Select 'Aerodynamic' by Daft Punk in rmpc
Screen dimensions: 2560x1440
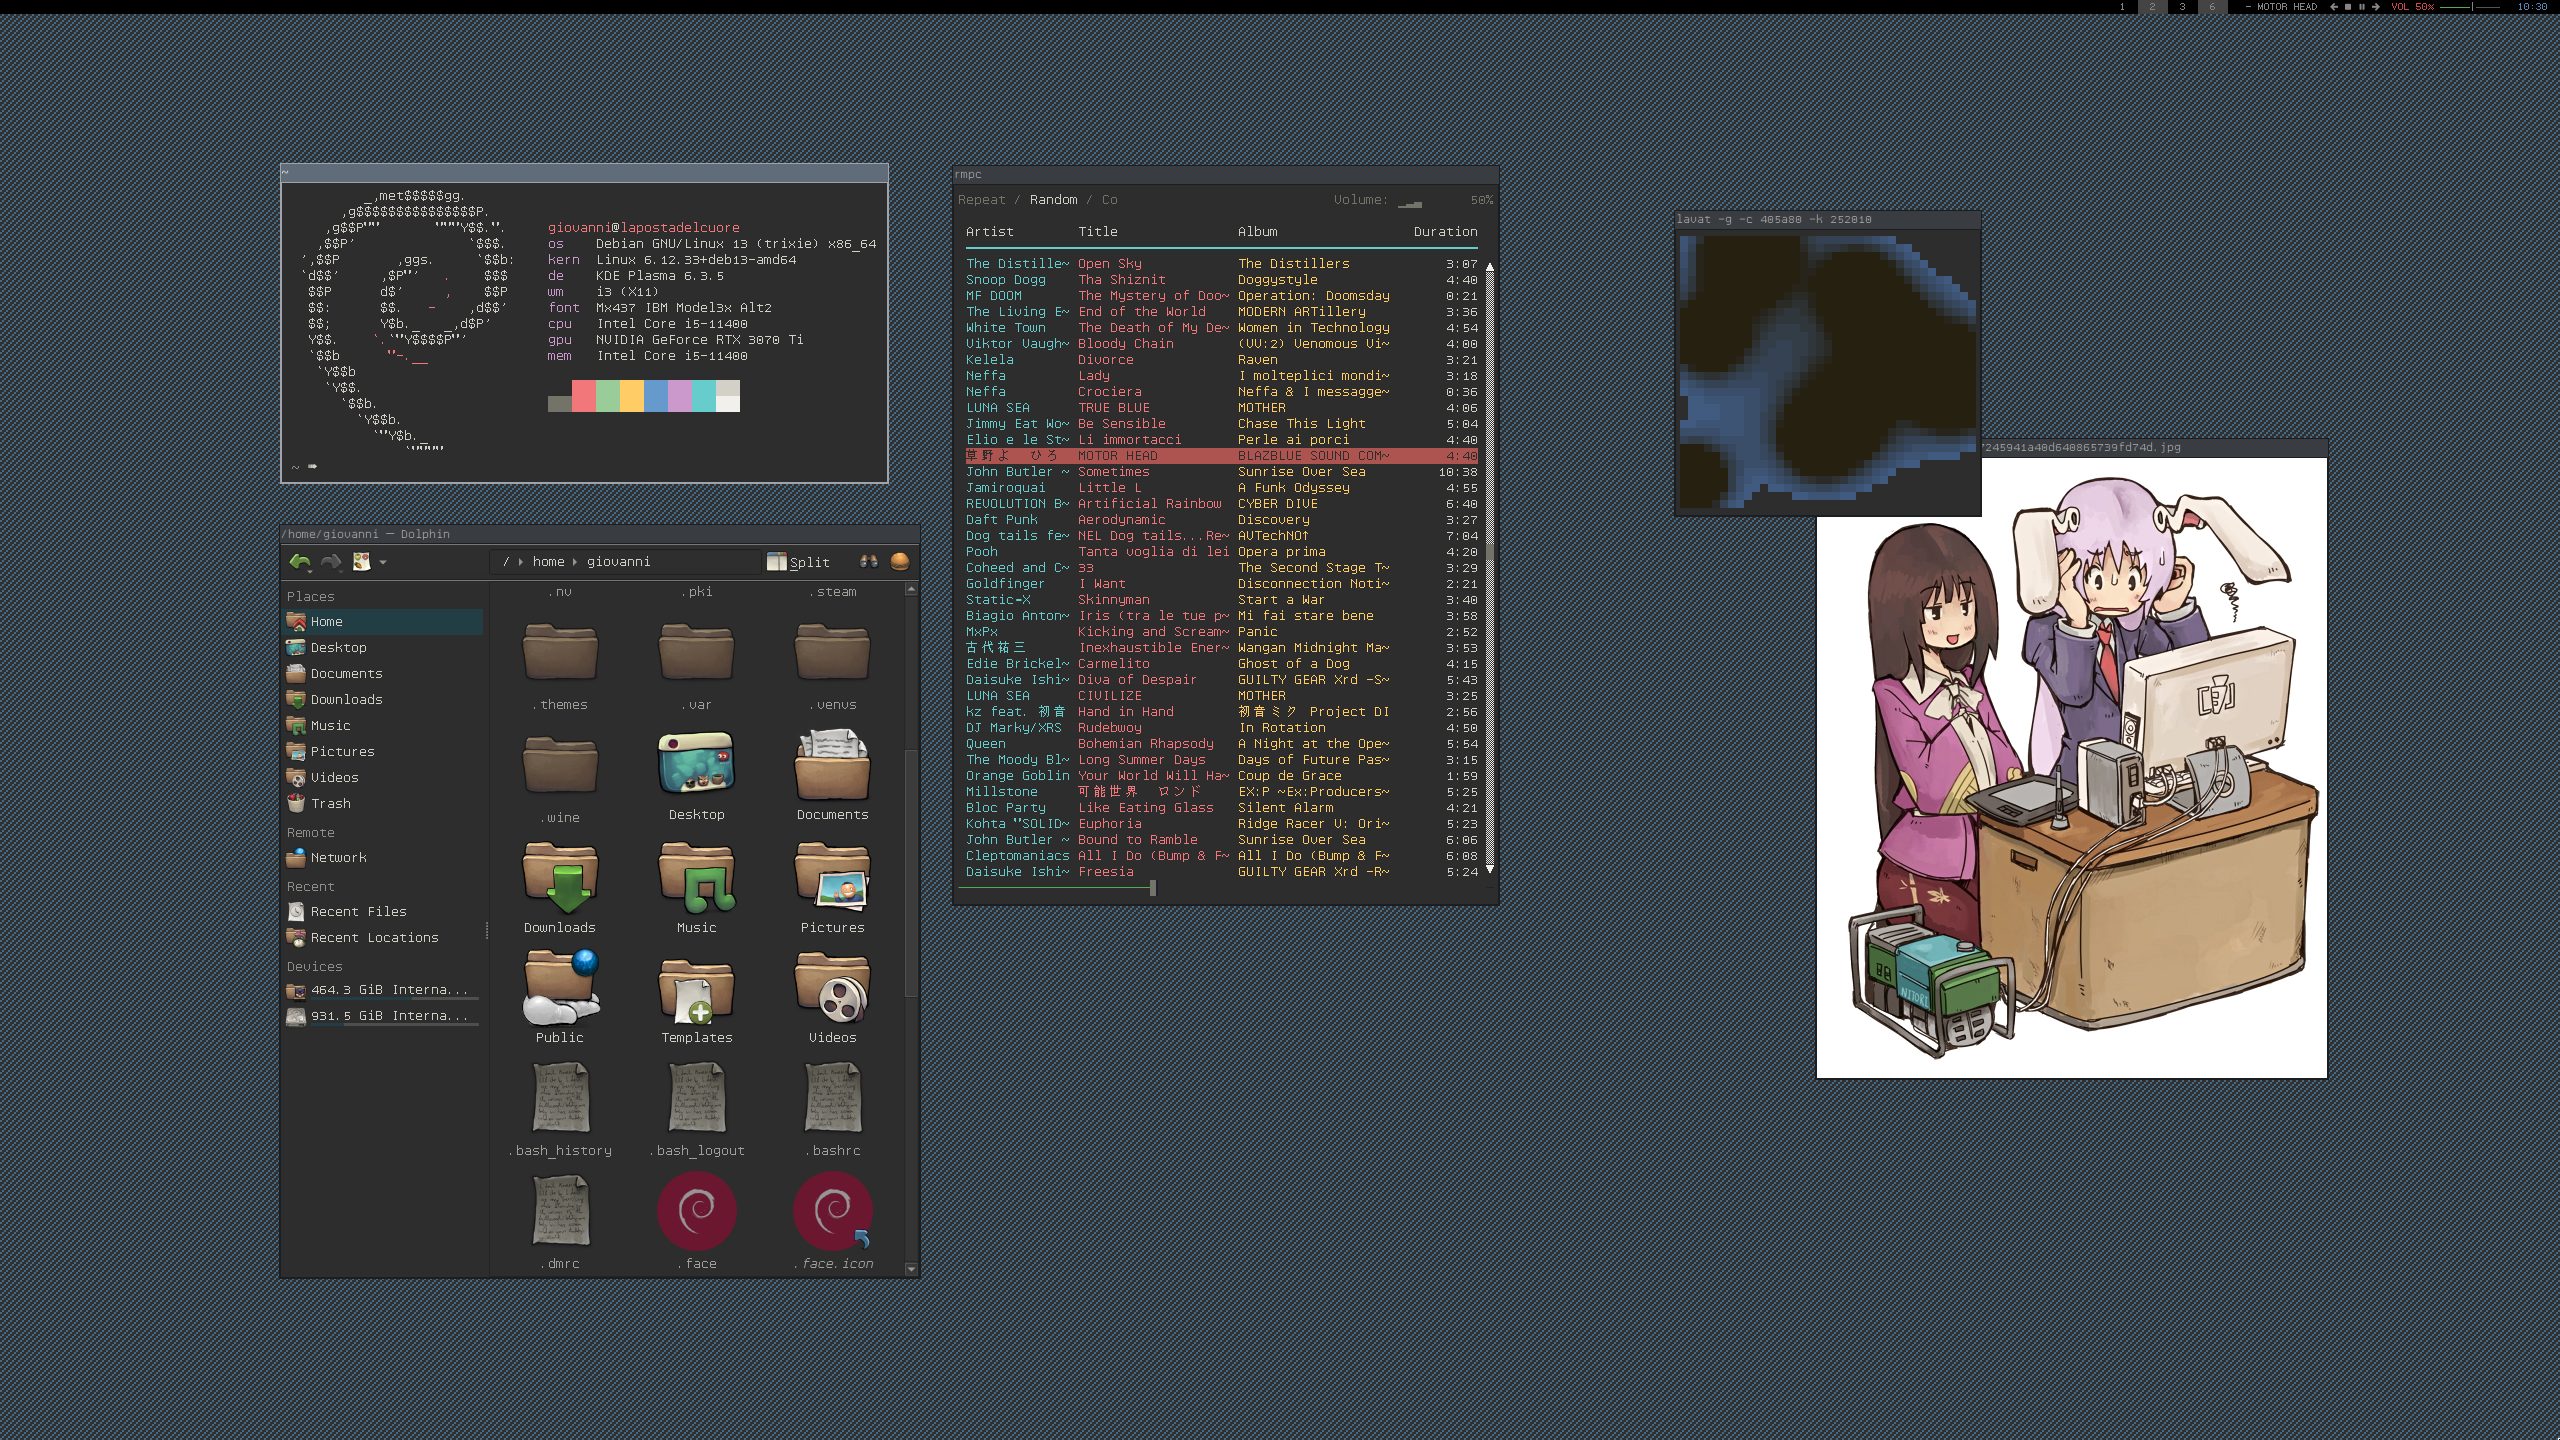point(1222,520)
